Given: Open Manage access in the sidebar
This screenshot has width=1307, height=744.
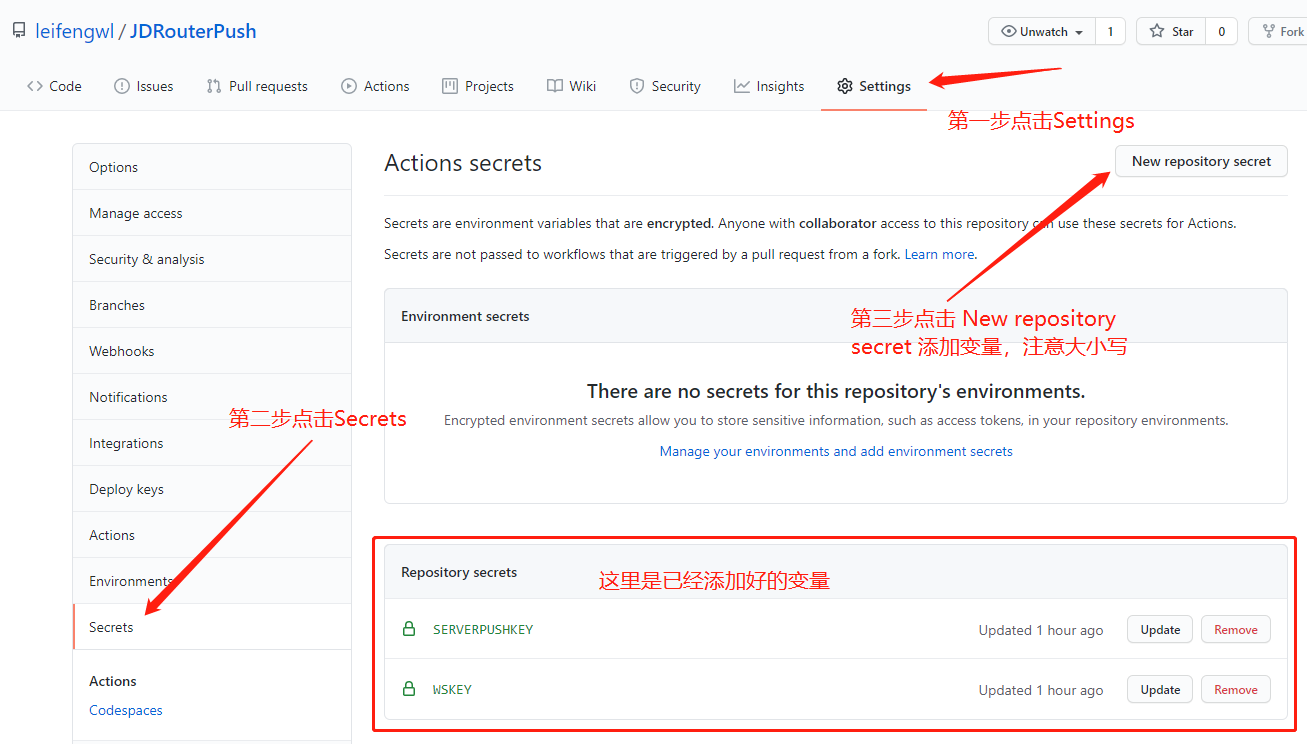Looking at the screenshot, I should (212, 213).
